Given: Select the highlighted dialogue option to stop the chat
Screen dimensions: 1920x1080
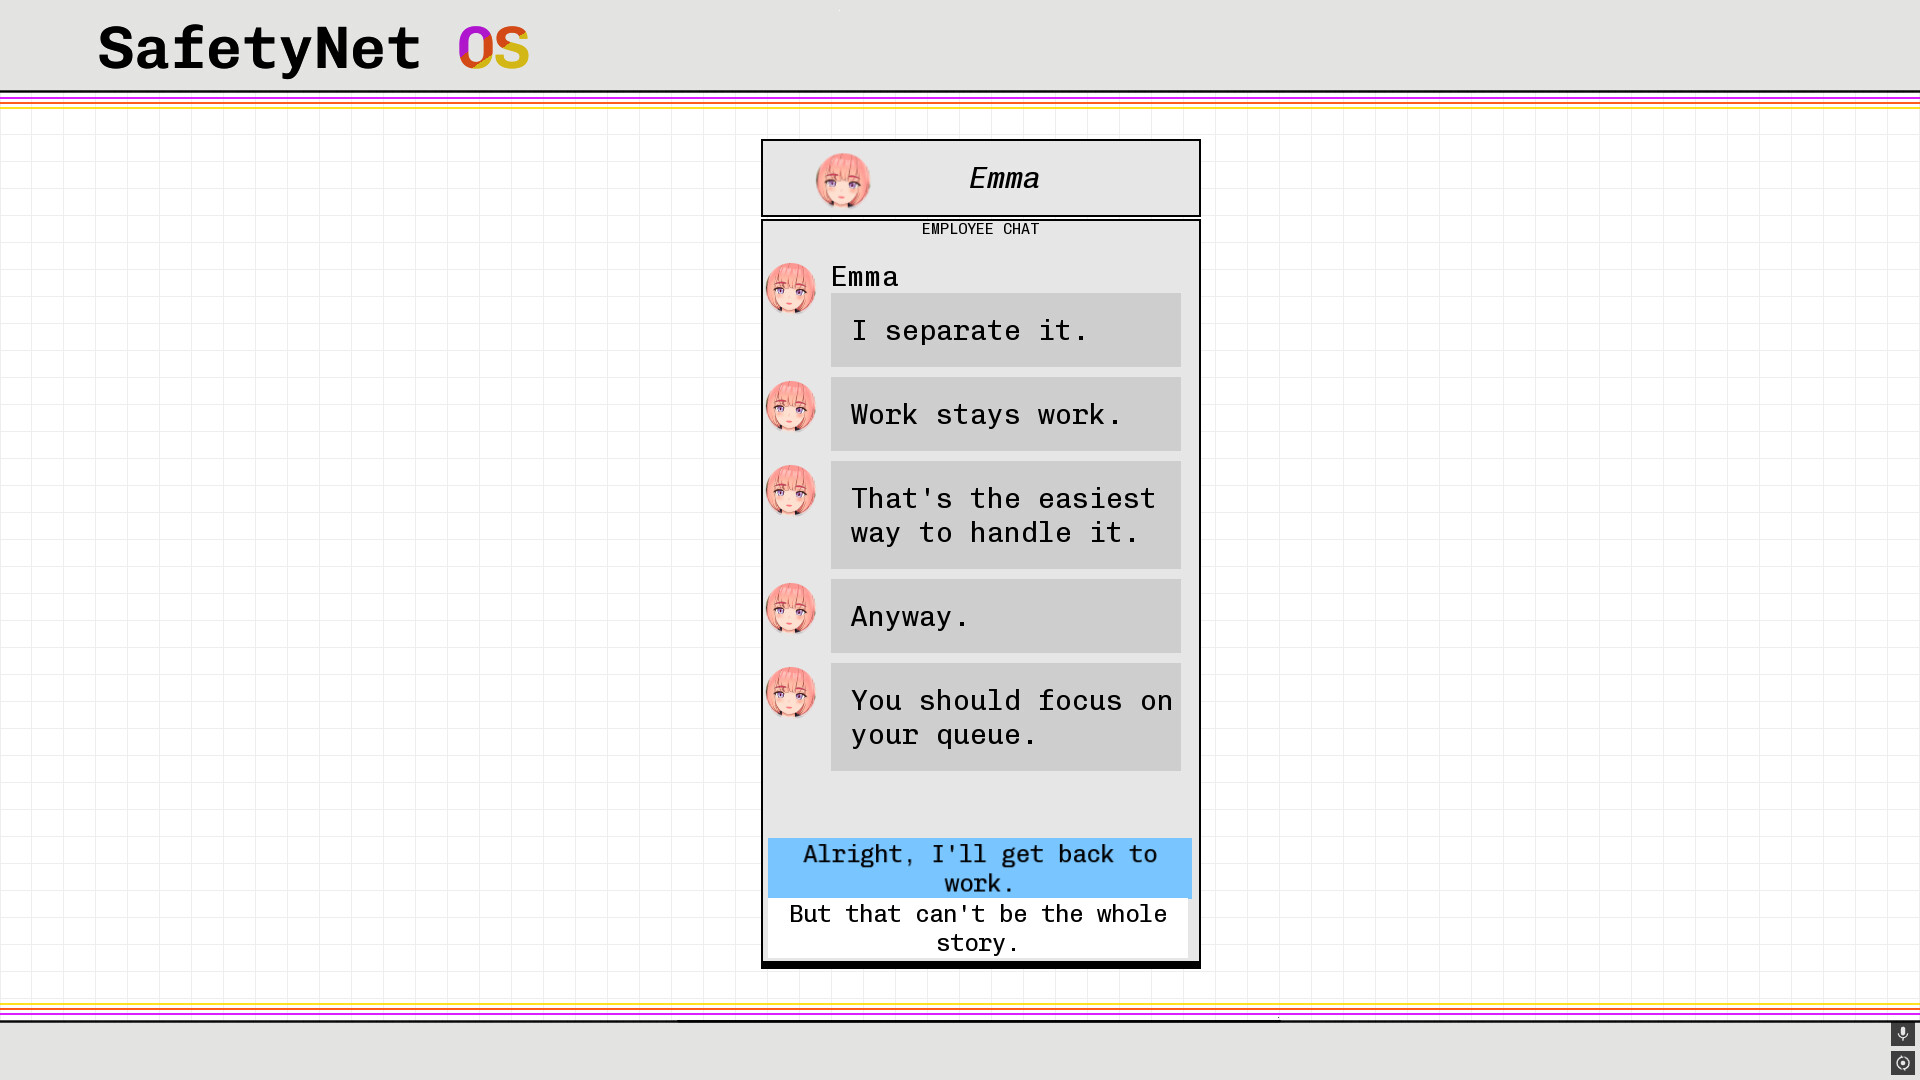Looking at the screenshot, I should click(979, 868).
